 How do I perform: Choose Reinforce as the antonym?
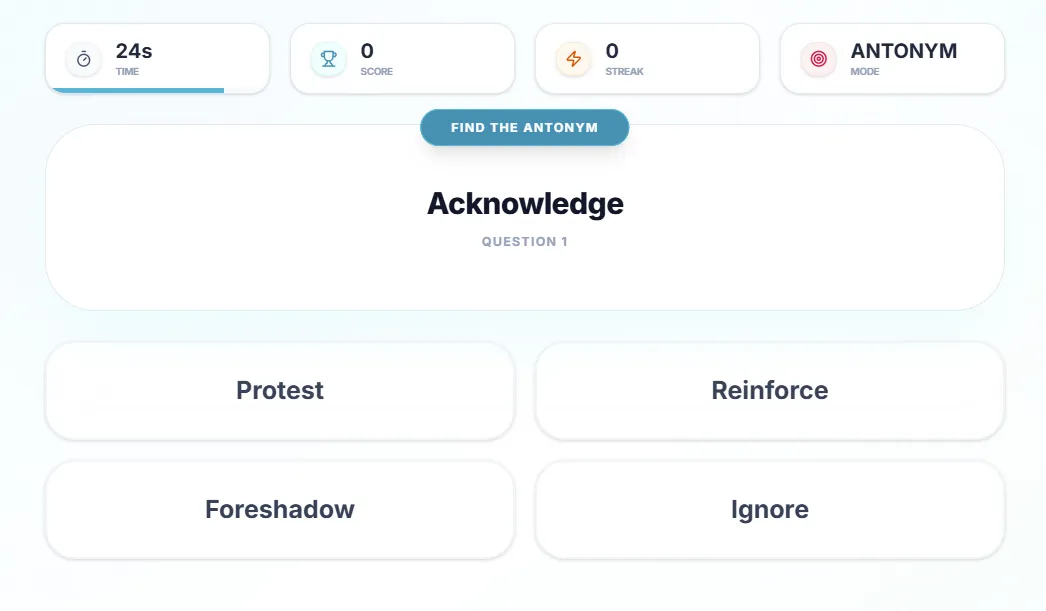[770, 391]
